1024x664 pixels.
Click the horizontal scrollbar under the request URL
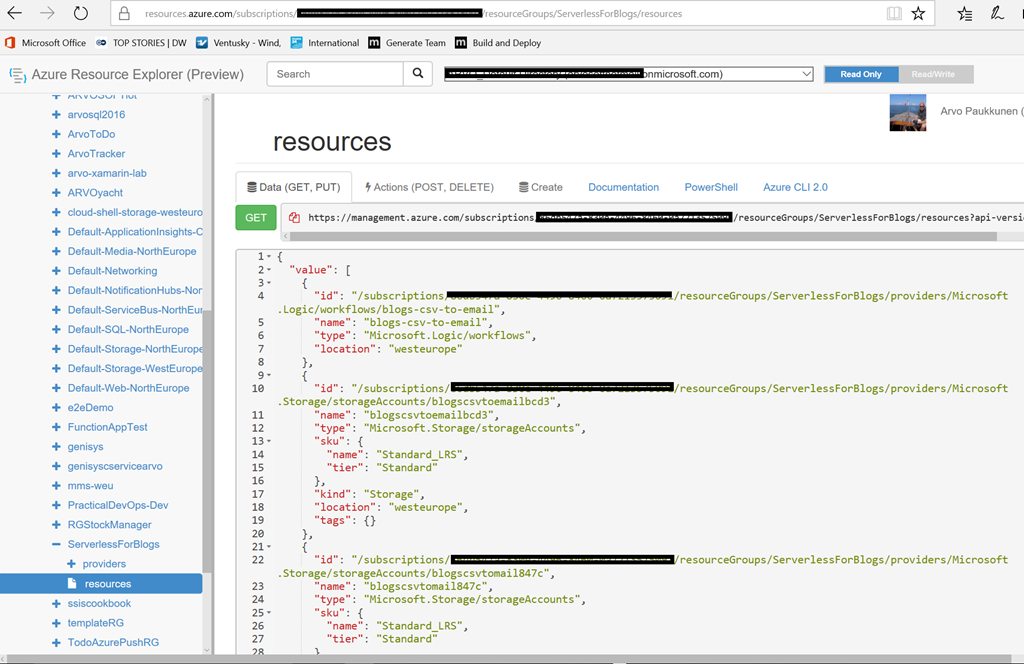640,237
